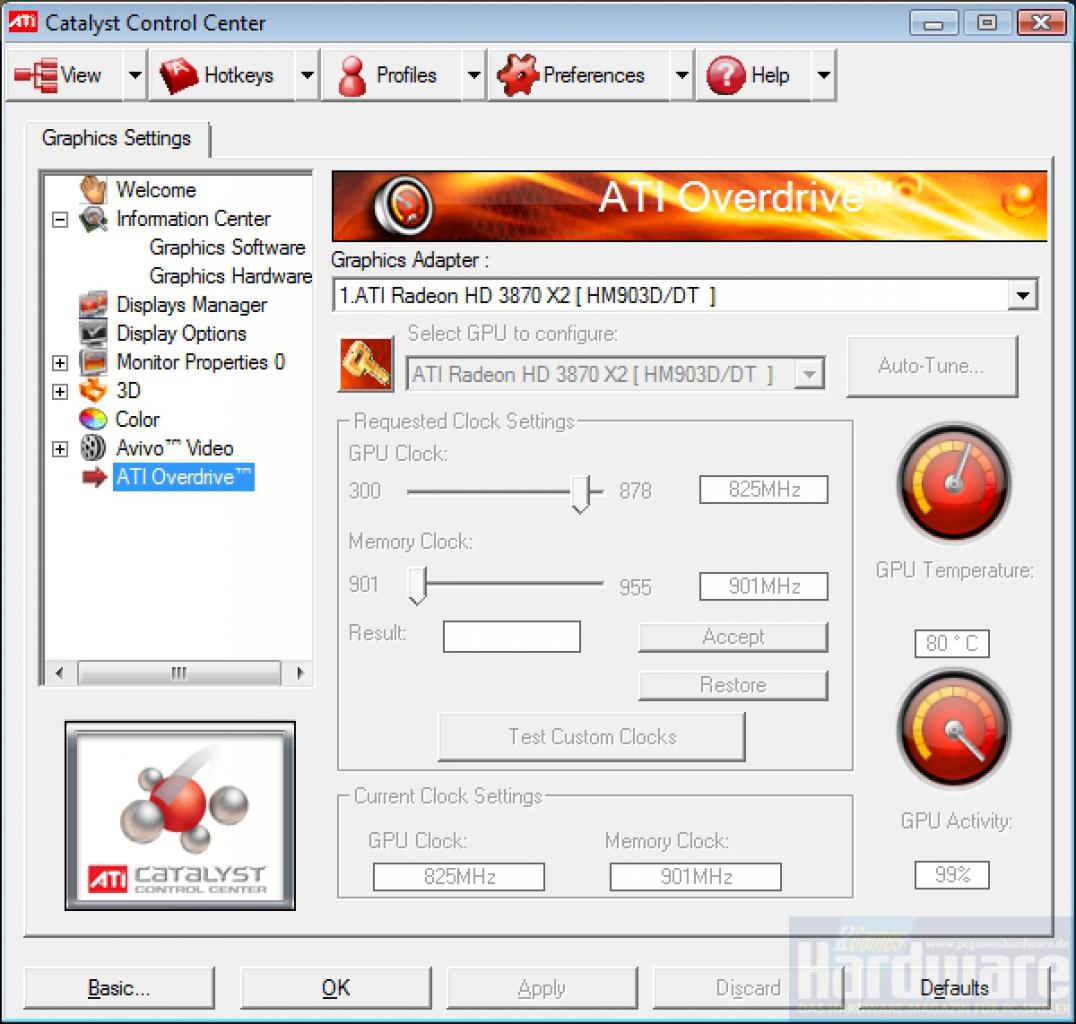Unlock Overdrive with the key icon

(x=366, y=364)
